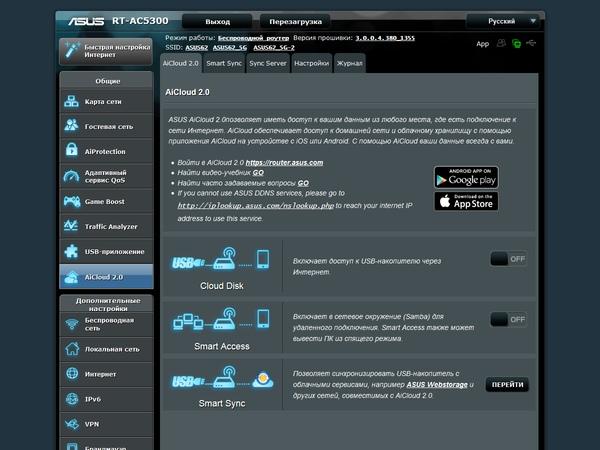Click the ASUS62_5G SSID link

point(230,47)
